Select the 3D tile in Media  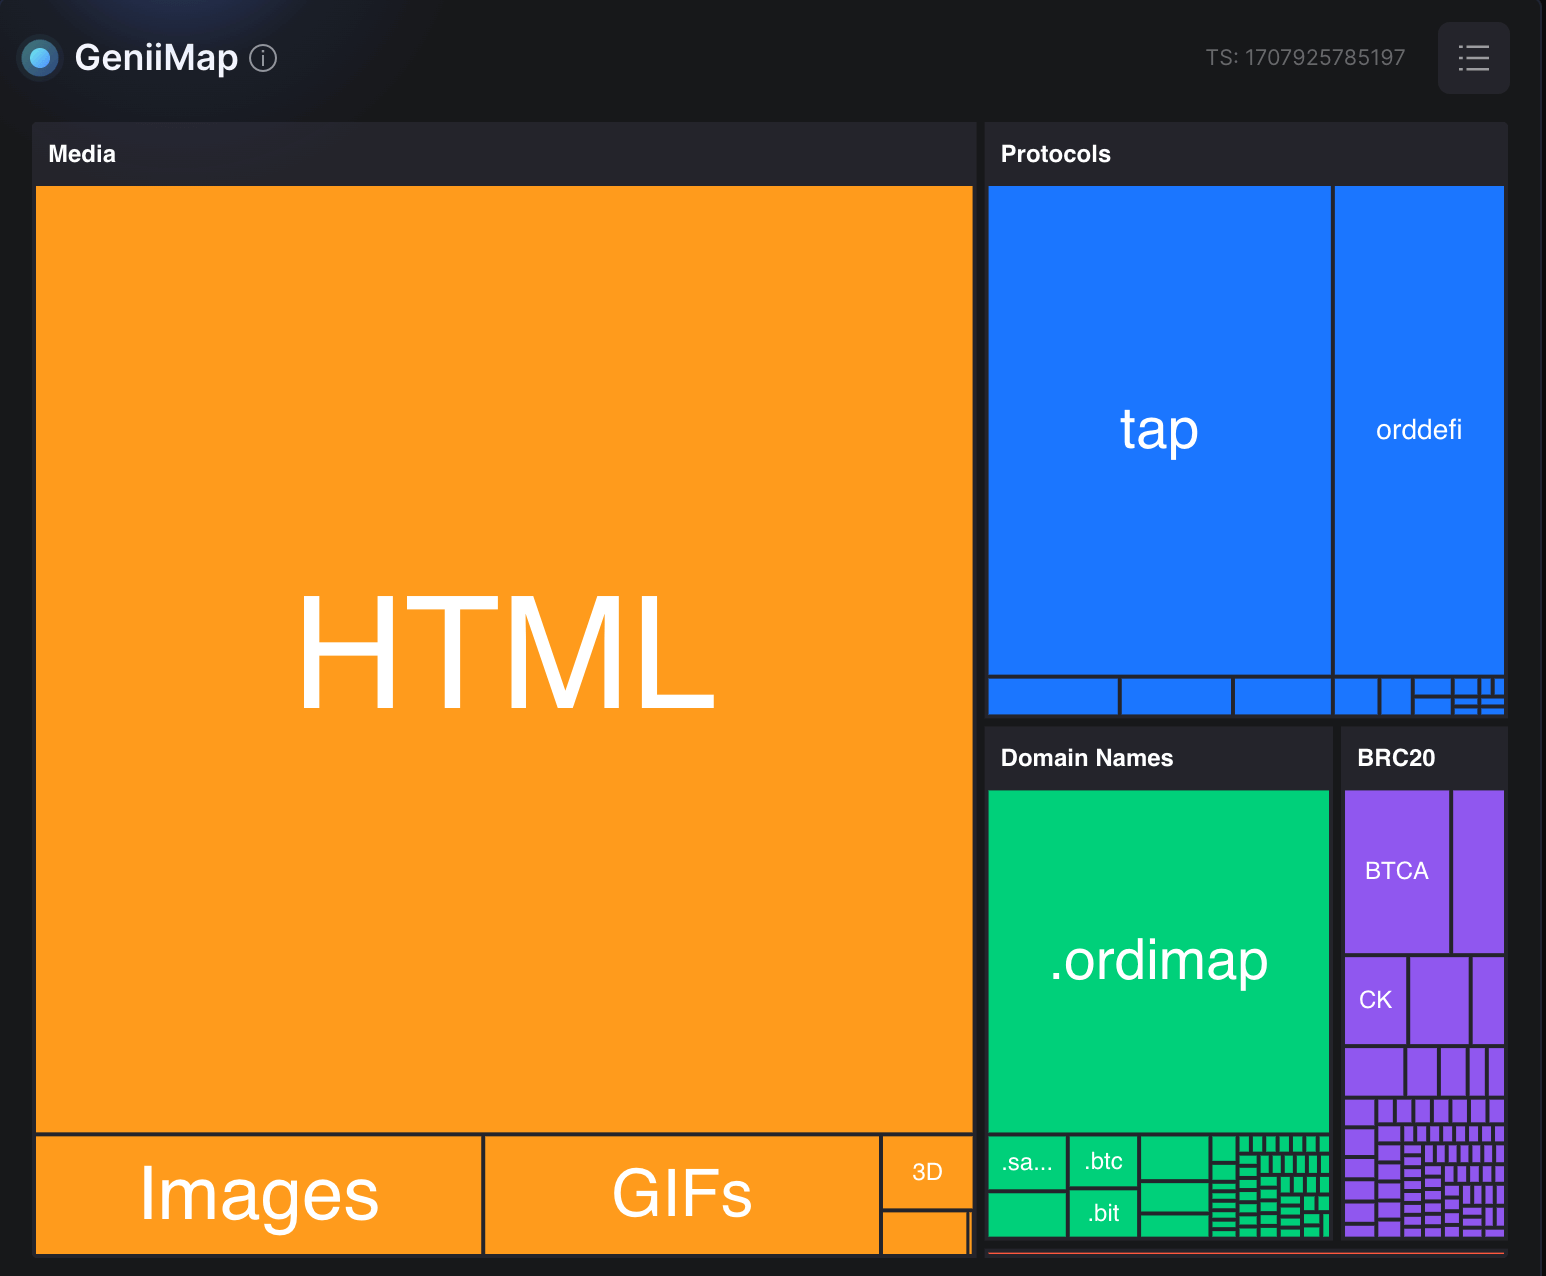927,1172
